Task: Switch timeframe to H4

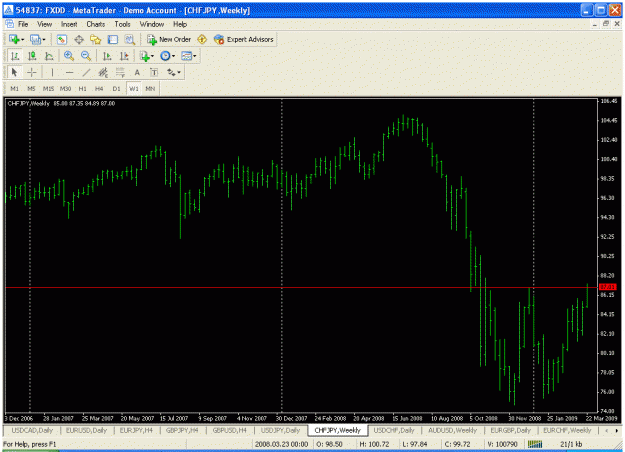Action: tap(99, 88)
